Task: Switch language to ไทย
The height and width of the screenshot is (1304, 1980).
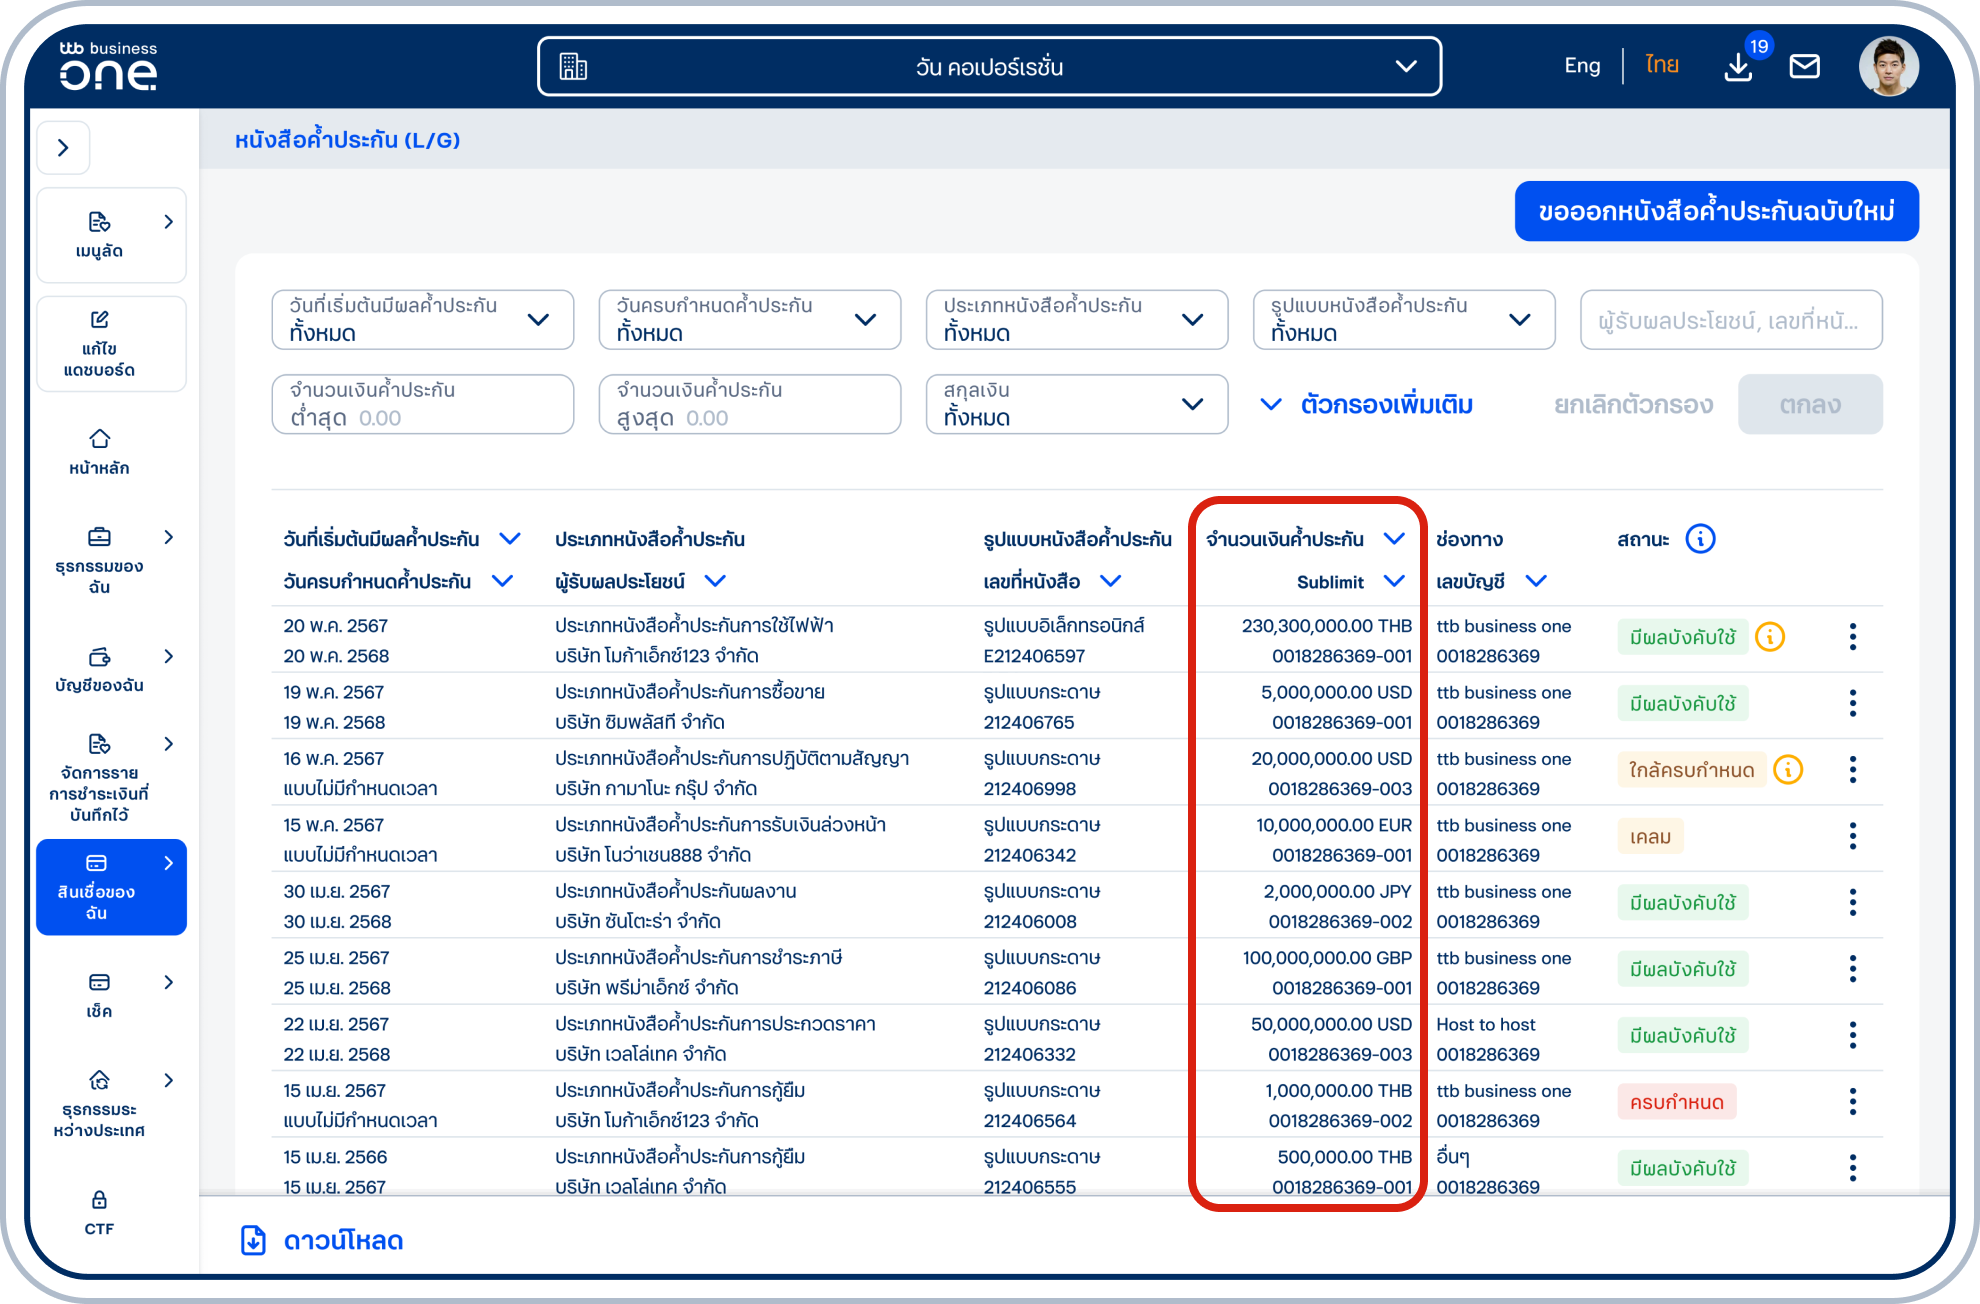Action: (1661, 66)
